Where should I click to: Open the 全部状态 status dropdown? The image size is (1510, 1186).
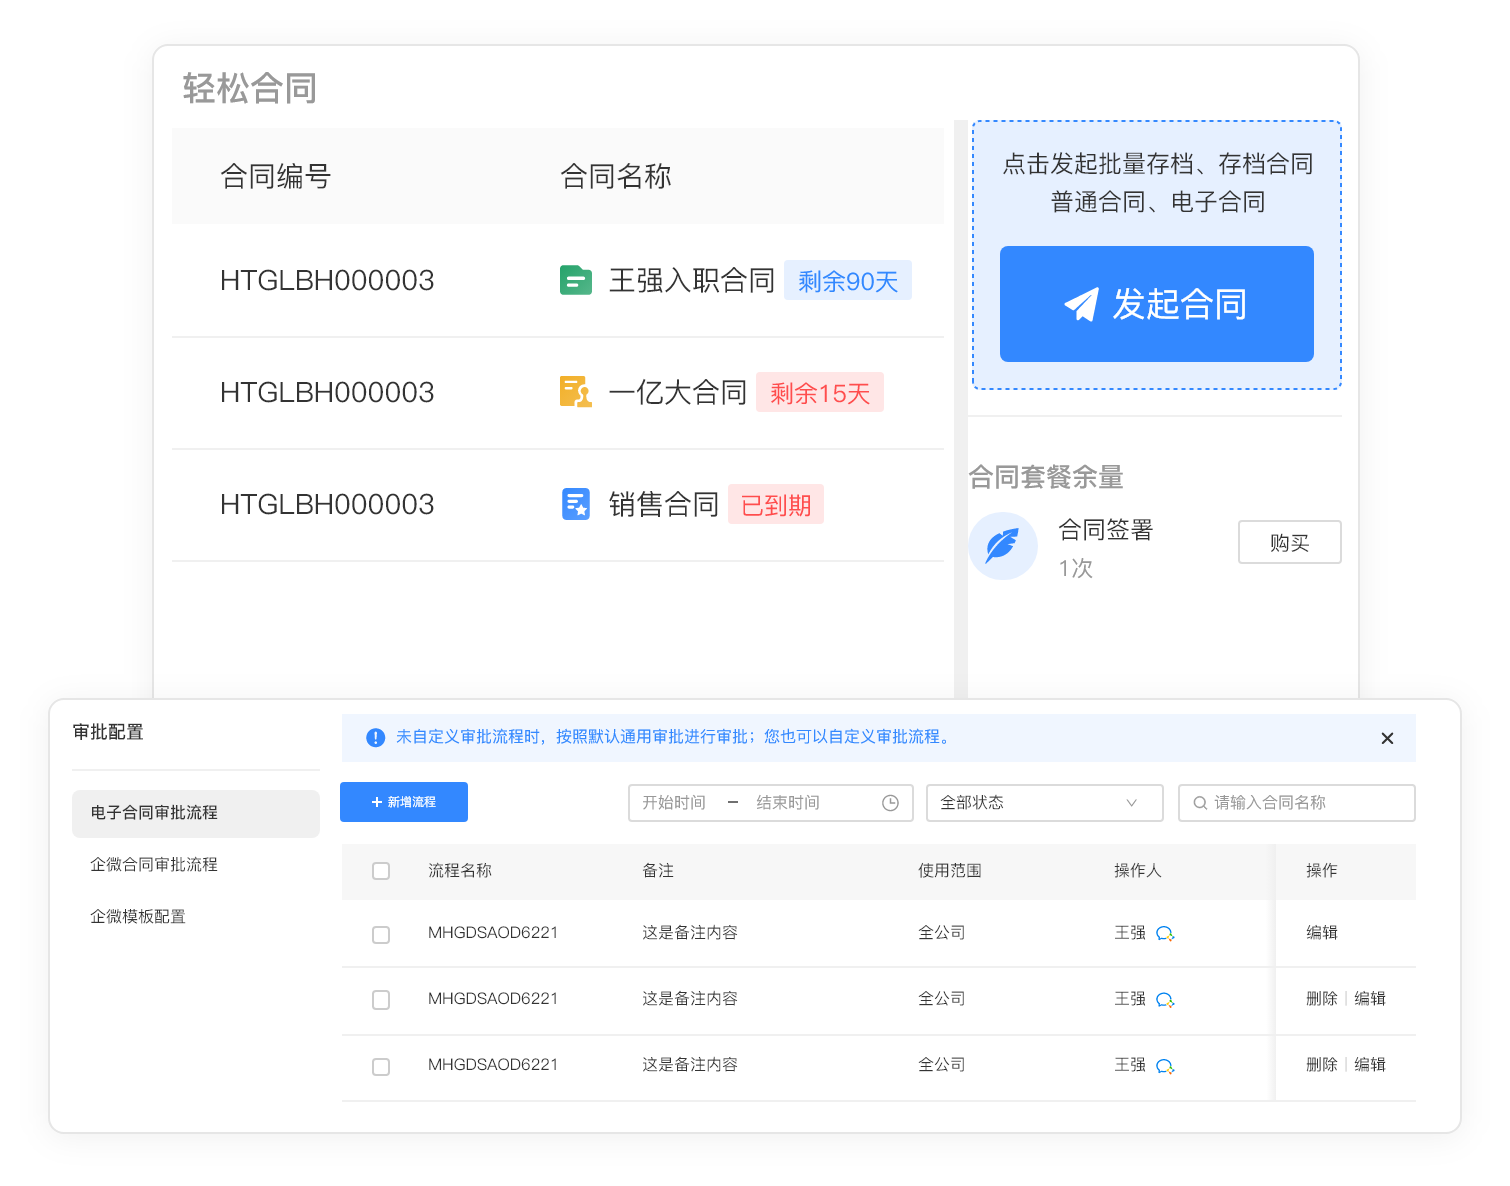tap(1044, 803)
